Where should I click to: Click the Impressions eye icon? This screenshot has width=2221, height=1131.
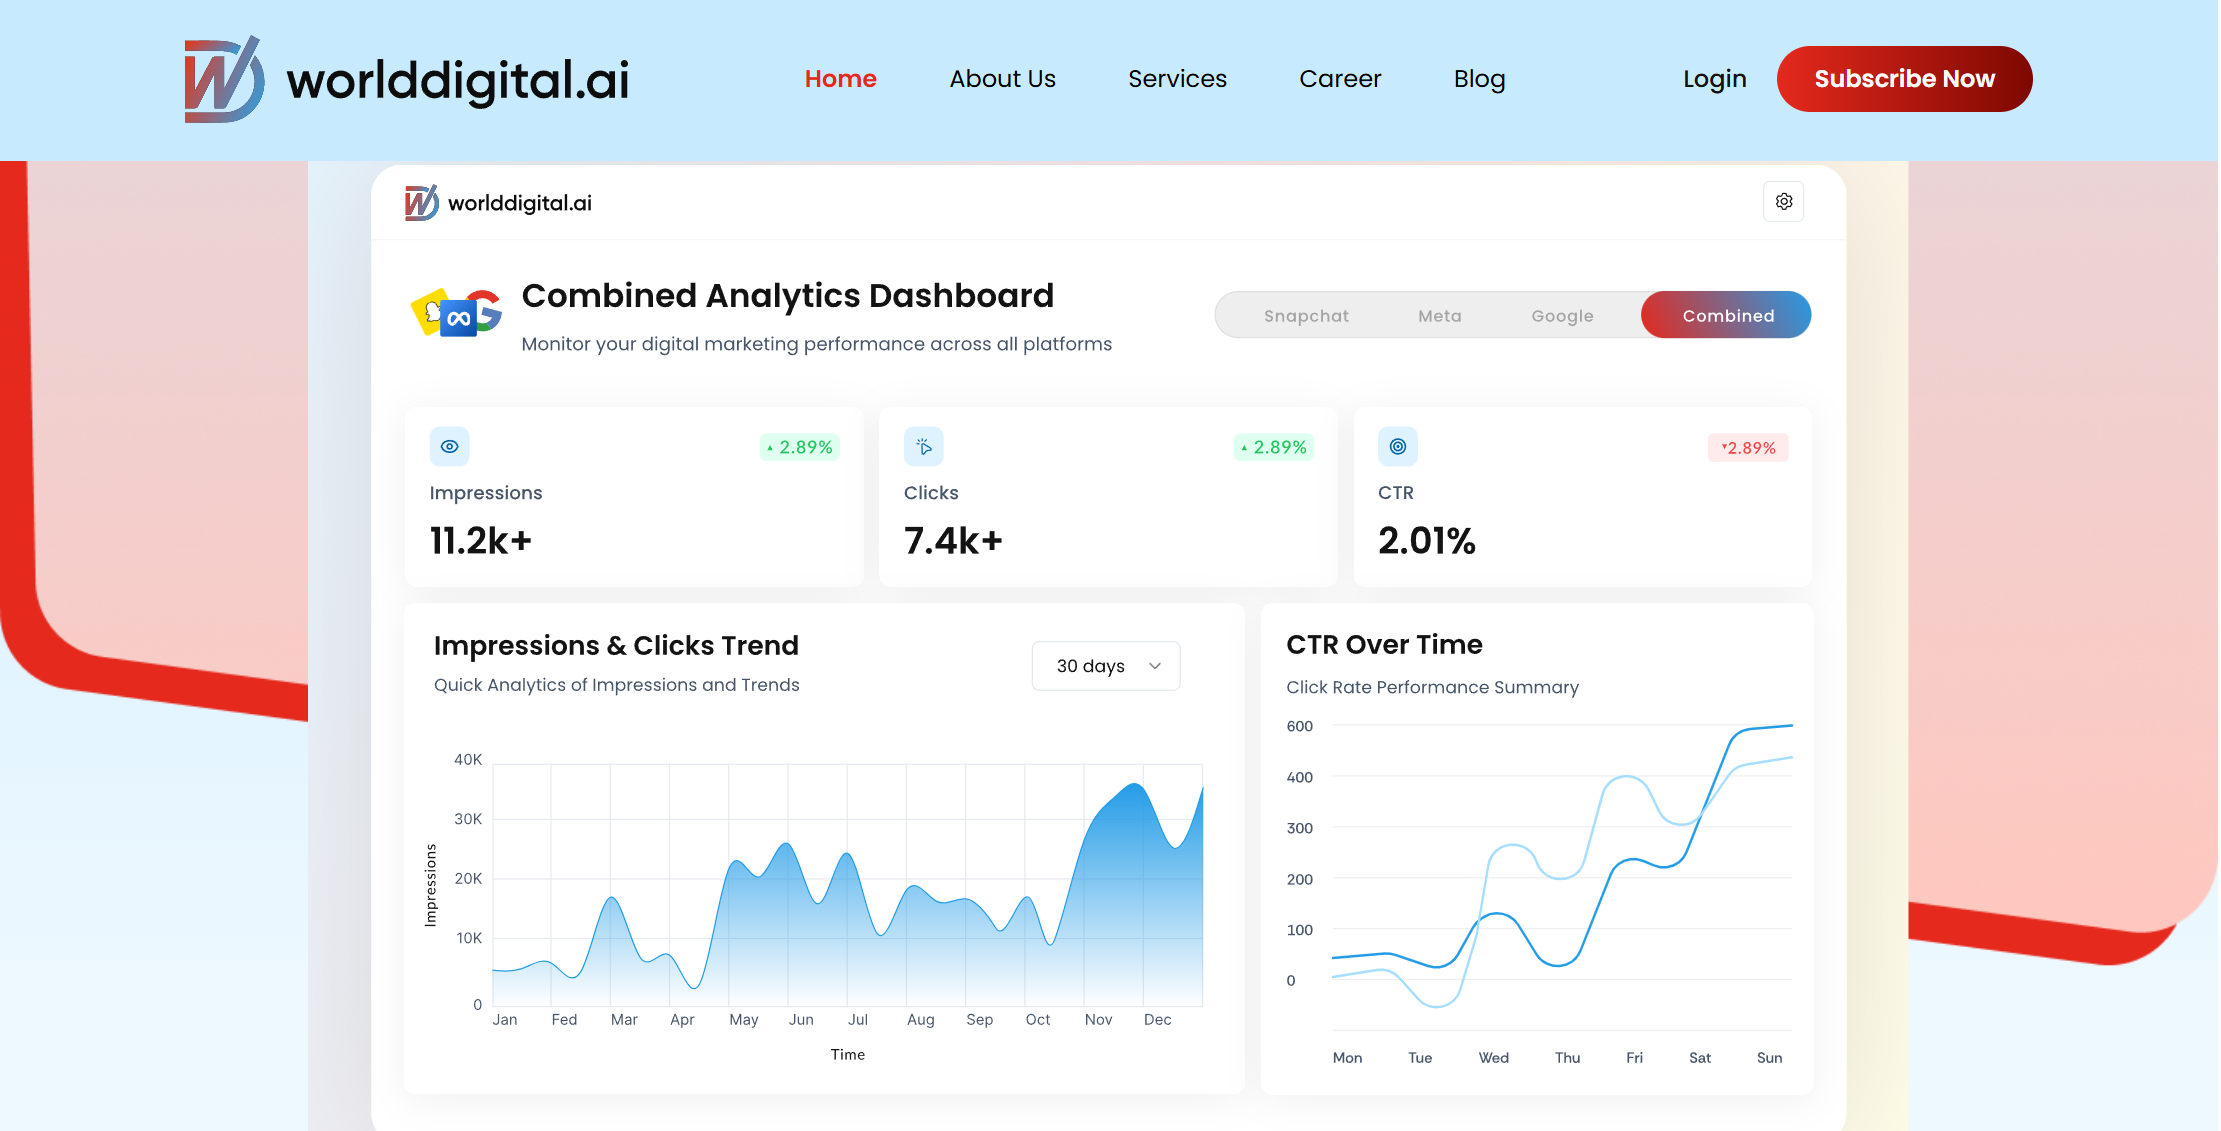(449, 447)
